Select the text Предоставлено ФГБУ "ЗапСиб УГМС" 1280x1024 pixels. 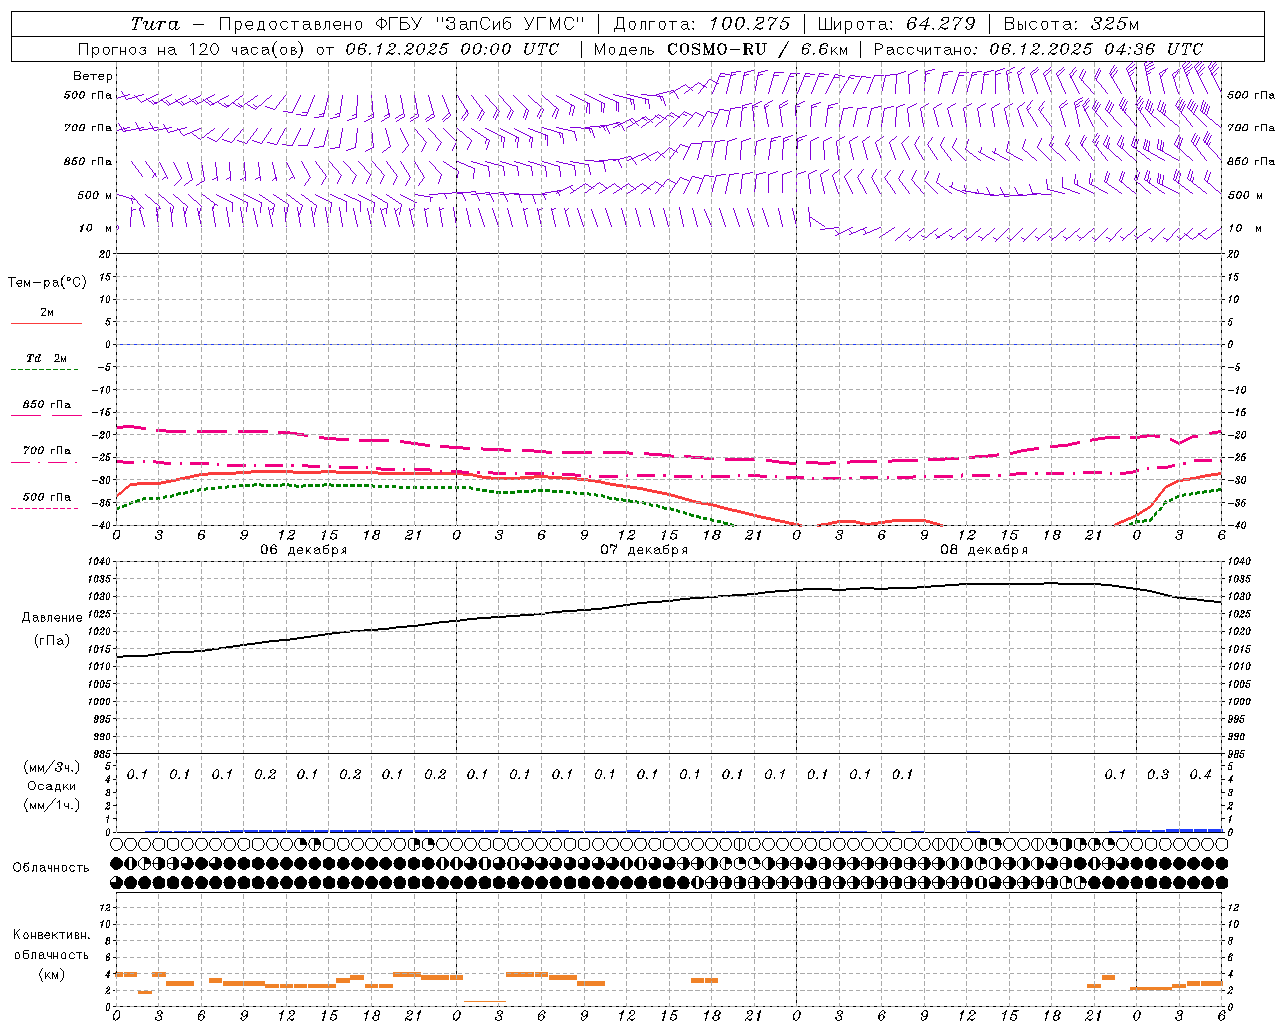(x=400, y=24)
